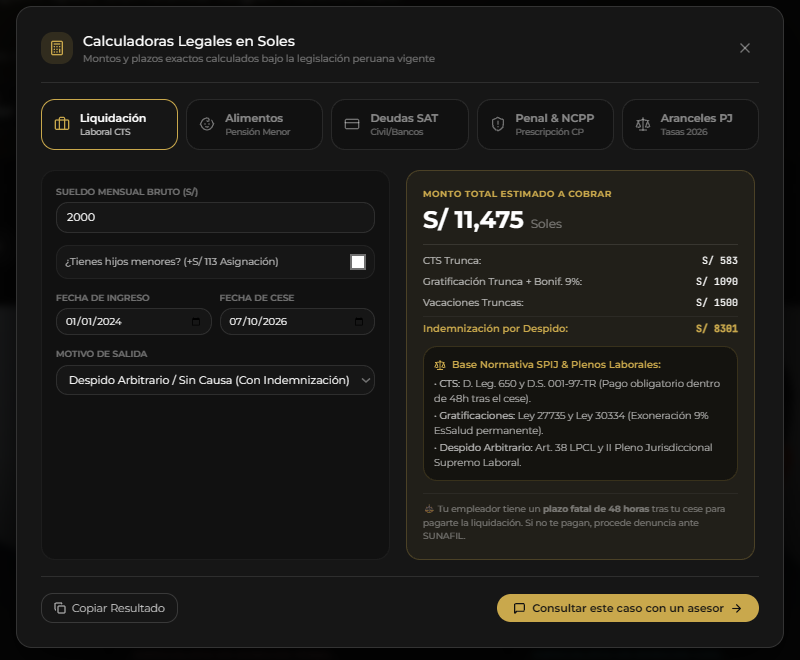
Task: Click the scales icon next to Base Normativa
Action: (x=440, y=365)
